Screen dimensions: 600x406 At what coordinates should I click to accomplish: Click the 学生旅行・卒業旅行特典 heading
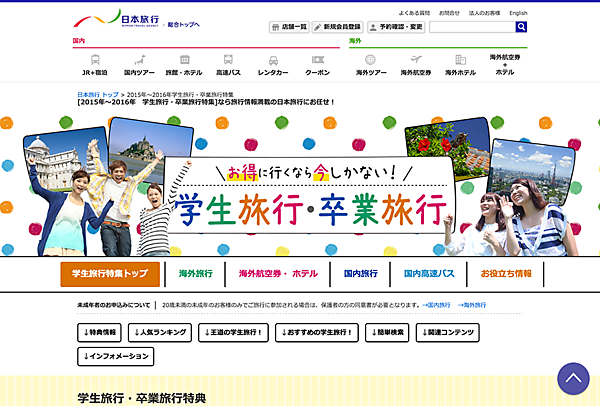pyautogui.click(x=142, y=398)
